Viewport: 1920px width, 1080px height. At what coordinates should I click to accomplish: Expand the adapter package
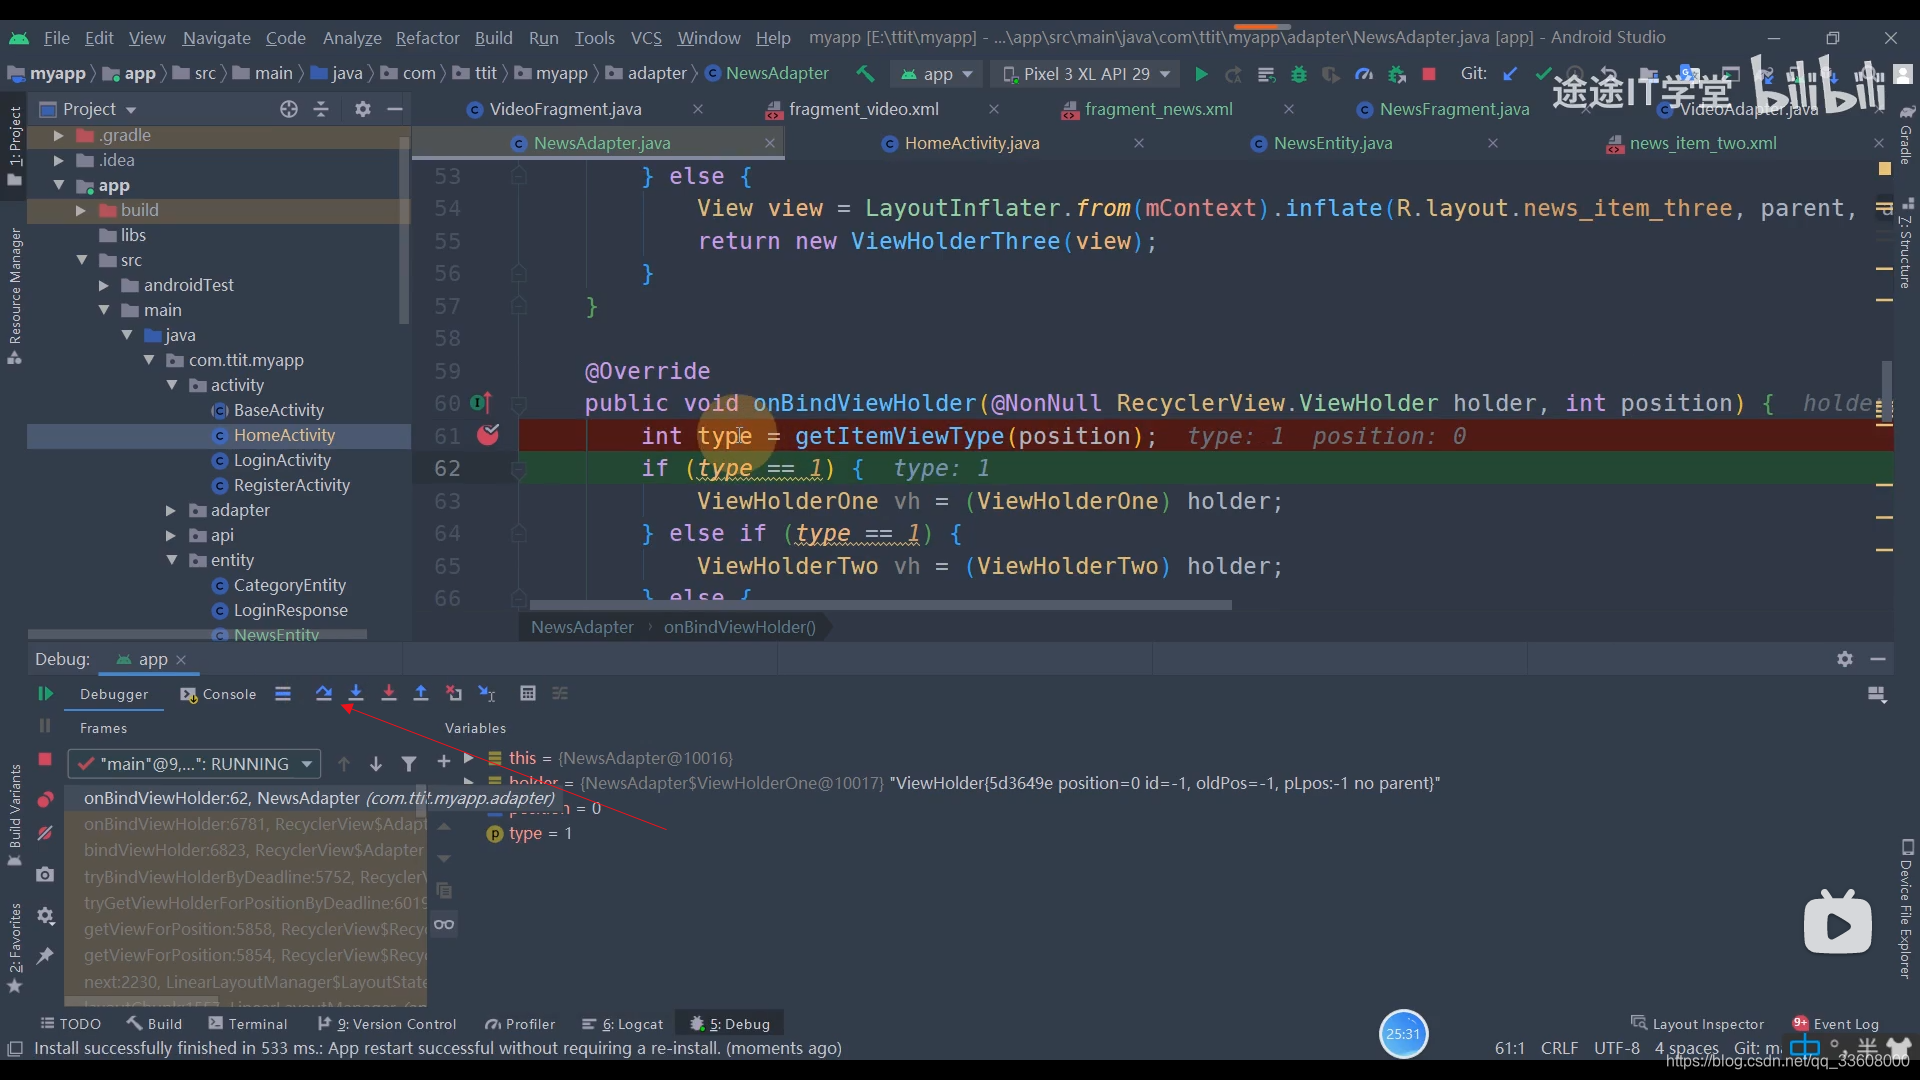coord(171,510)
